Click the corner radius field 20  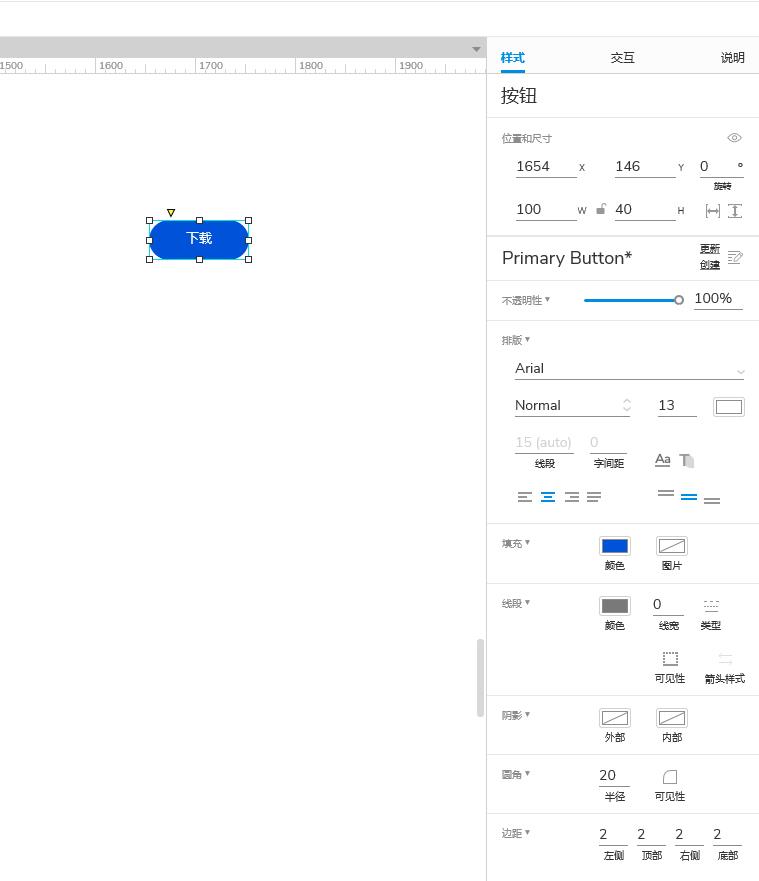click(x=614, y=776)
